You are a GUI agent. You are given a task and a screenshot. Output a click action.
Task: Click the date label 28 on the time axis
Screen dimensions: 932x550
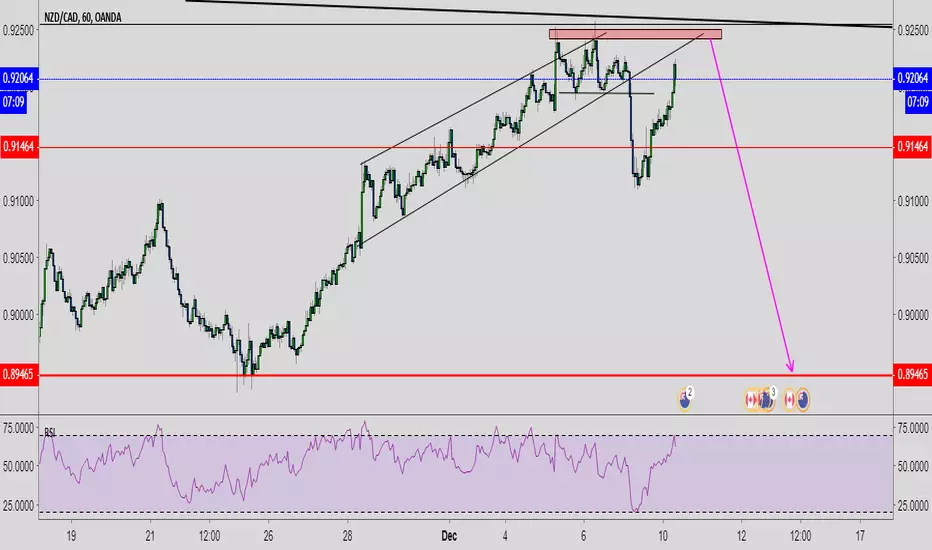click(x=347, y=536)
